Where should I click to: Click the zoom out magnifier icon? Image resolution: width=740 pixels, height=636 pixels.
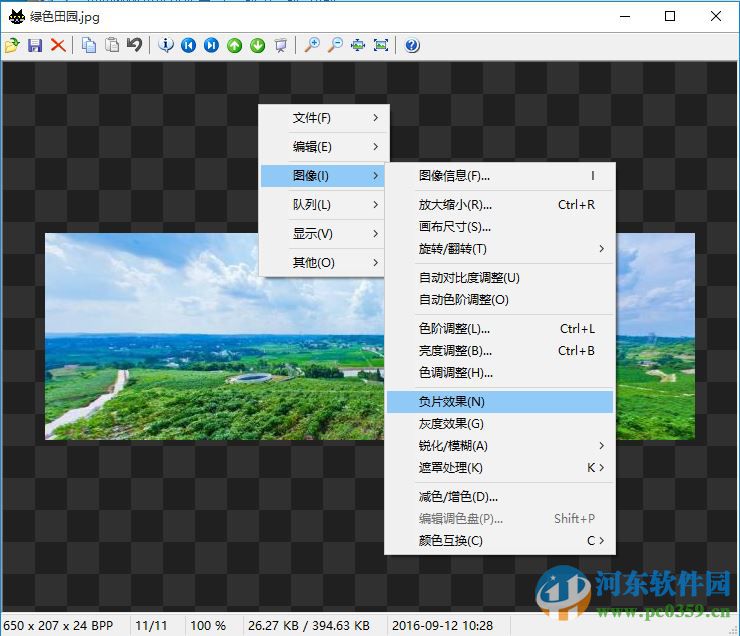click(335, 45)
